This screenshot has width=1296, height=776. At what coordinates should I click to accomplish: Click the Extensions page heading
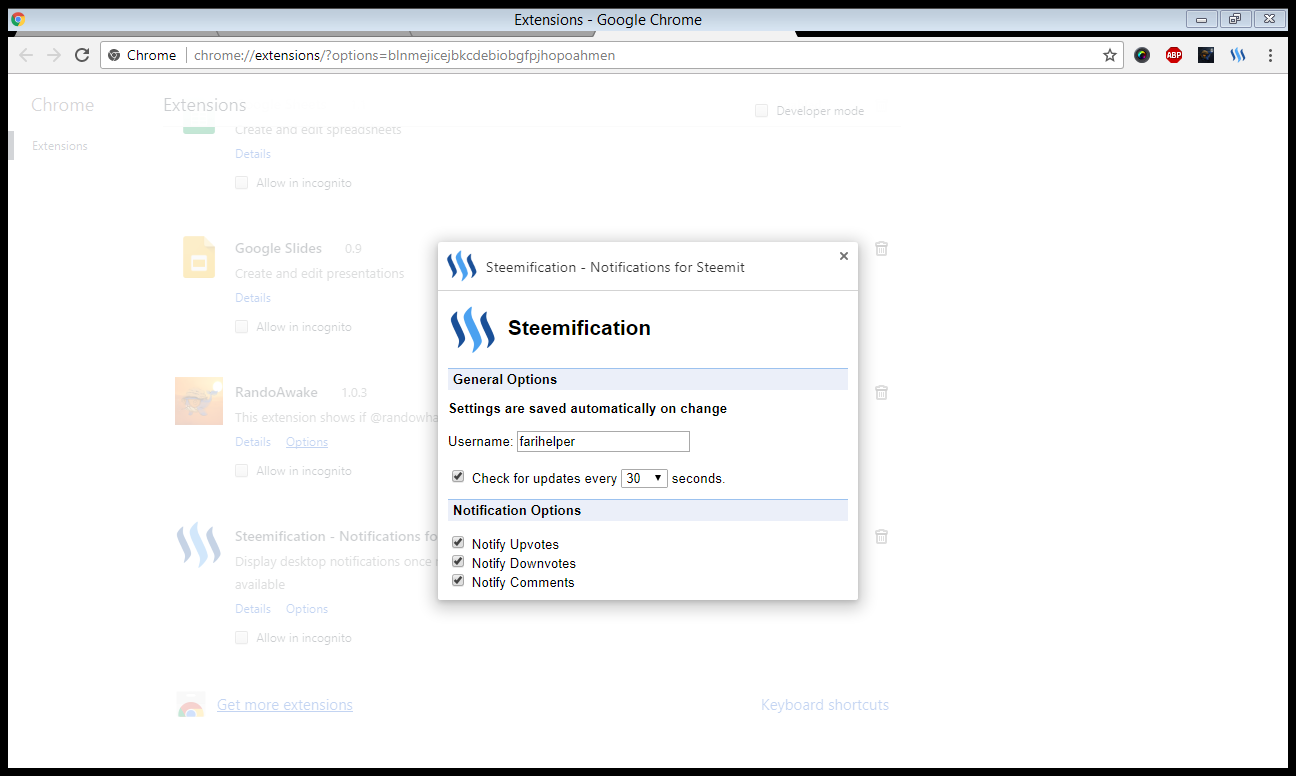tap(205, 105)
